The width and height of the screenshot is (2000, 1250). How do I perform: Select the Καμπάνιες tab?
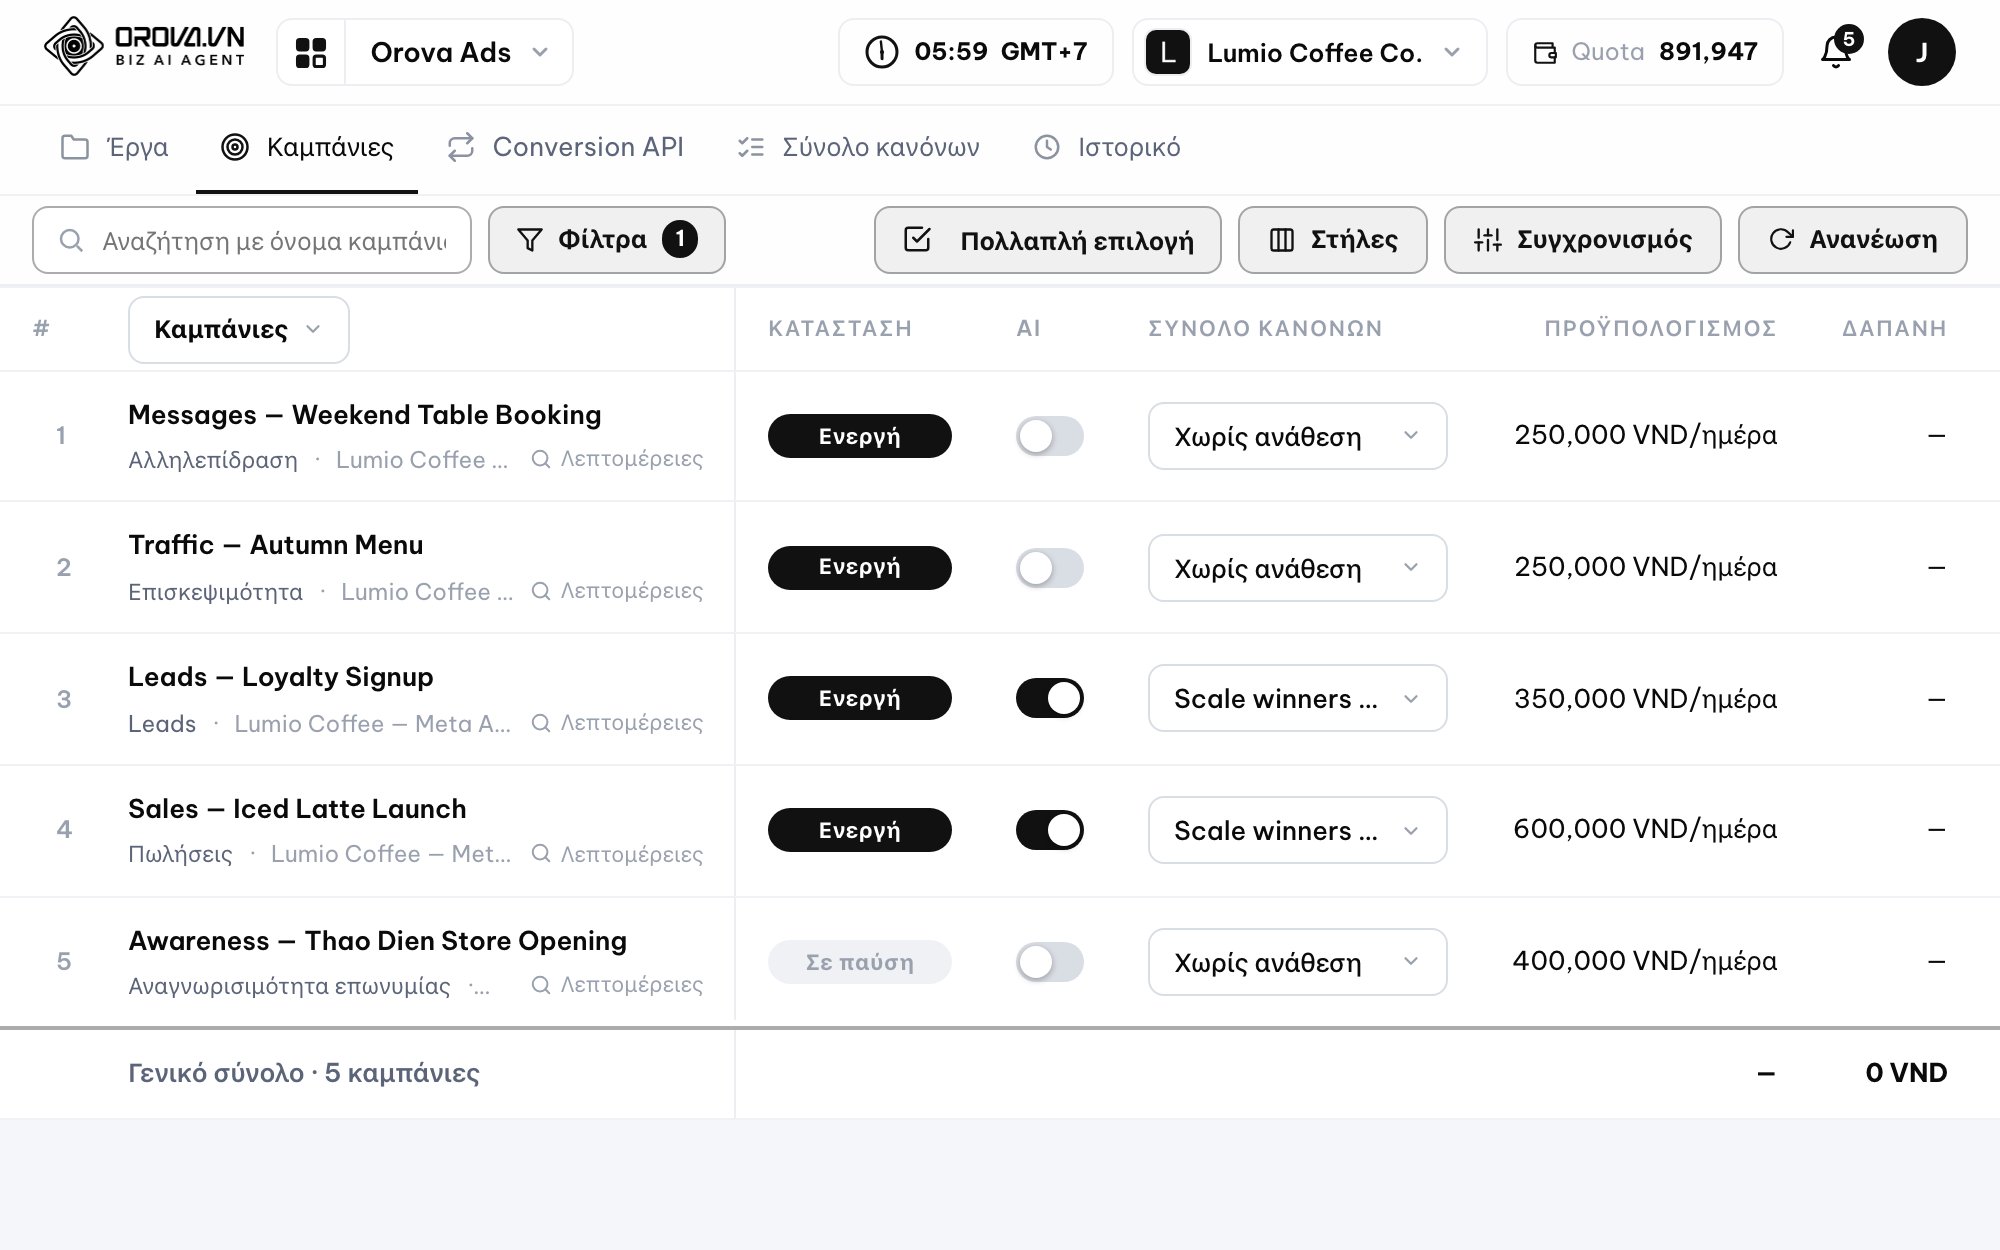point(307,148)
